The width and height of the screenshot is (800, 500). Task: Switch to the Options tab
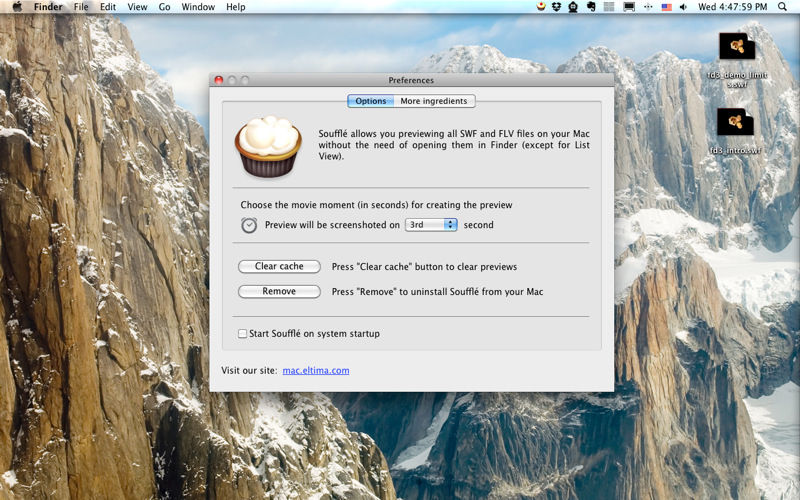(x=370, y=101)
